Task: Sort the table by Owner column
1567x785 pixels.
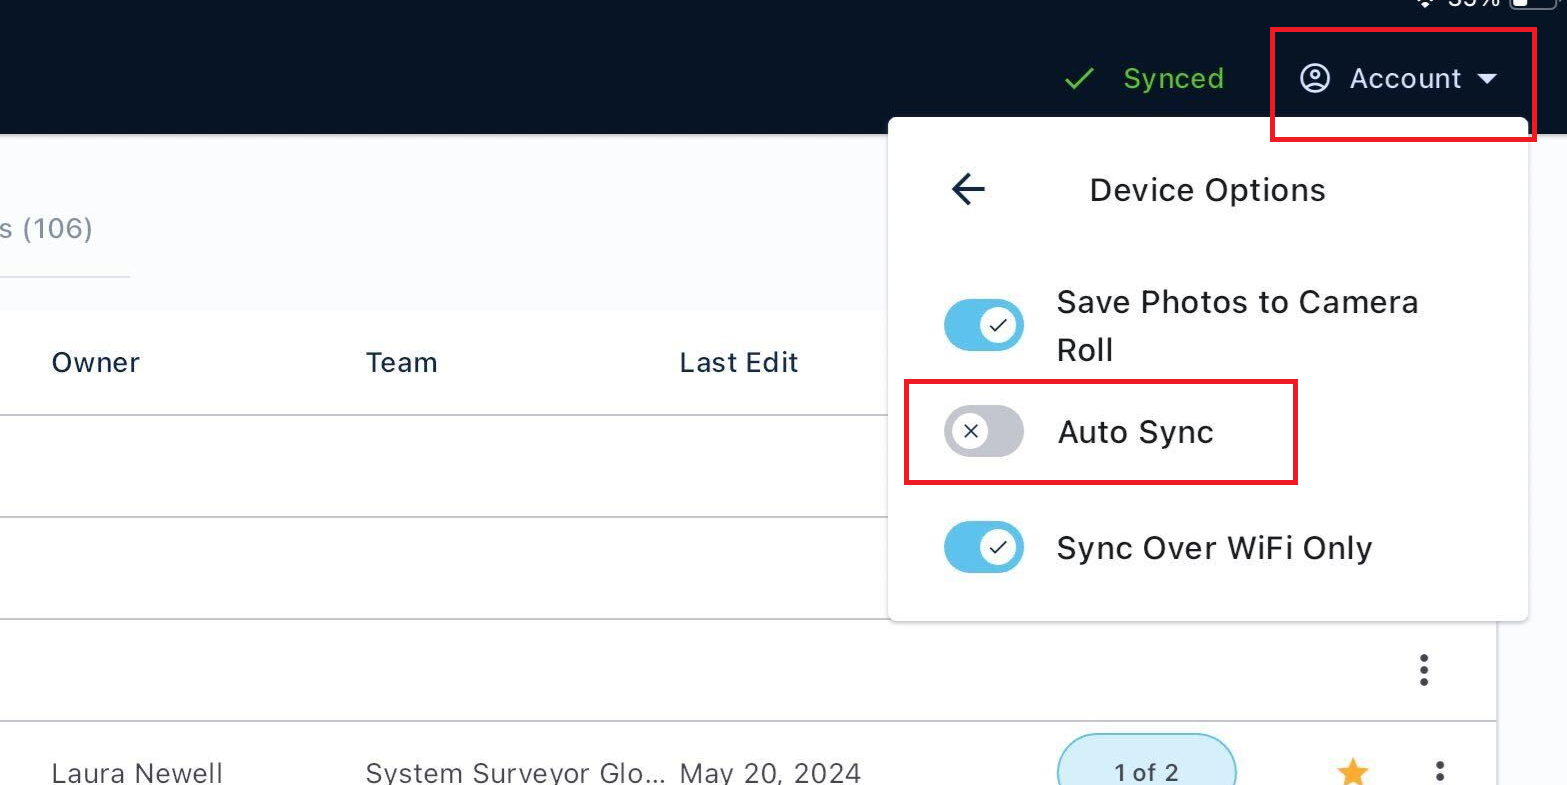Action: coord(95,362)
